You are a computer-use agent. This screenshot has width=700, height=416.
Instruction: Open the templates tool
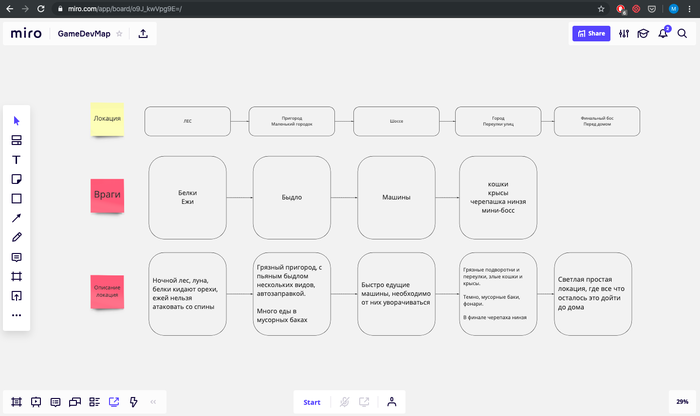tap(17, 140)
